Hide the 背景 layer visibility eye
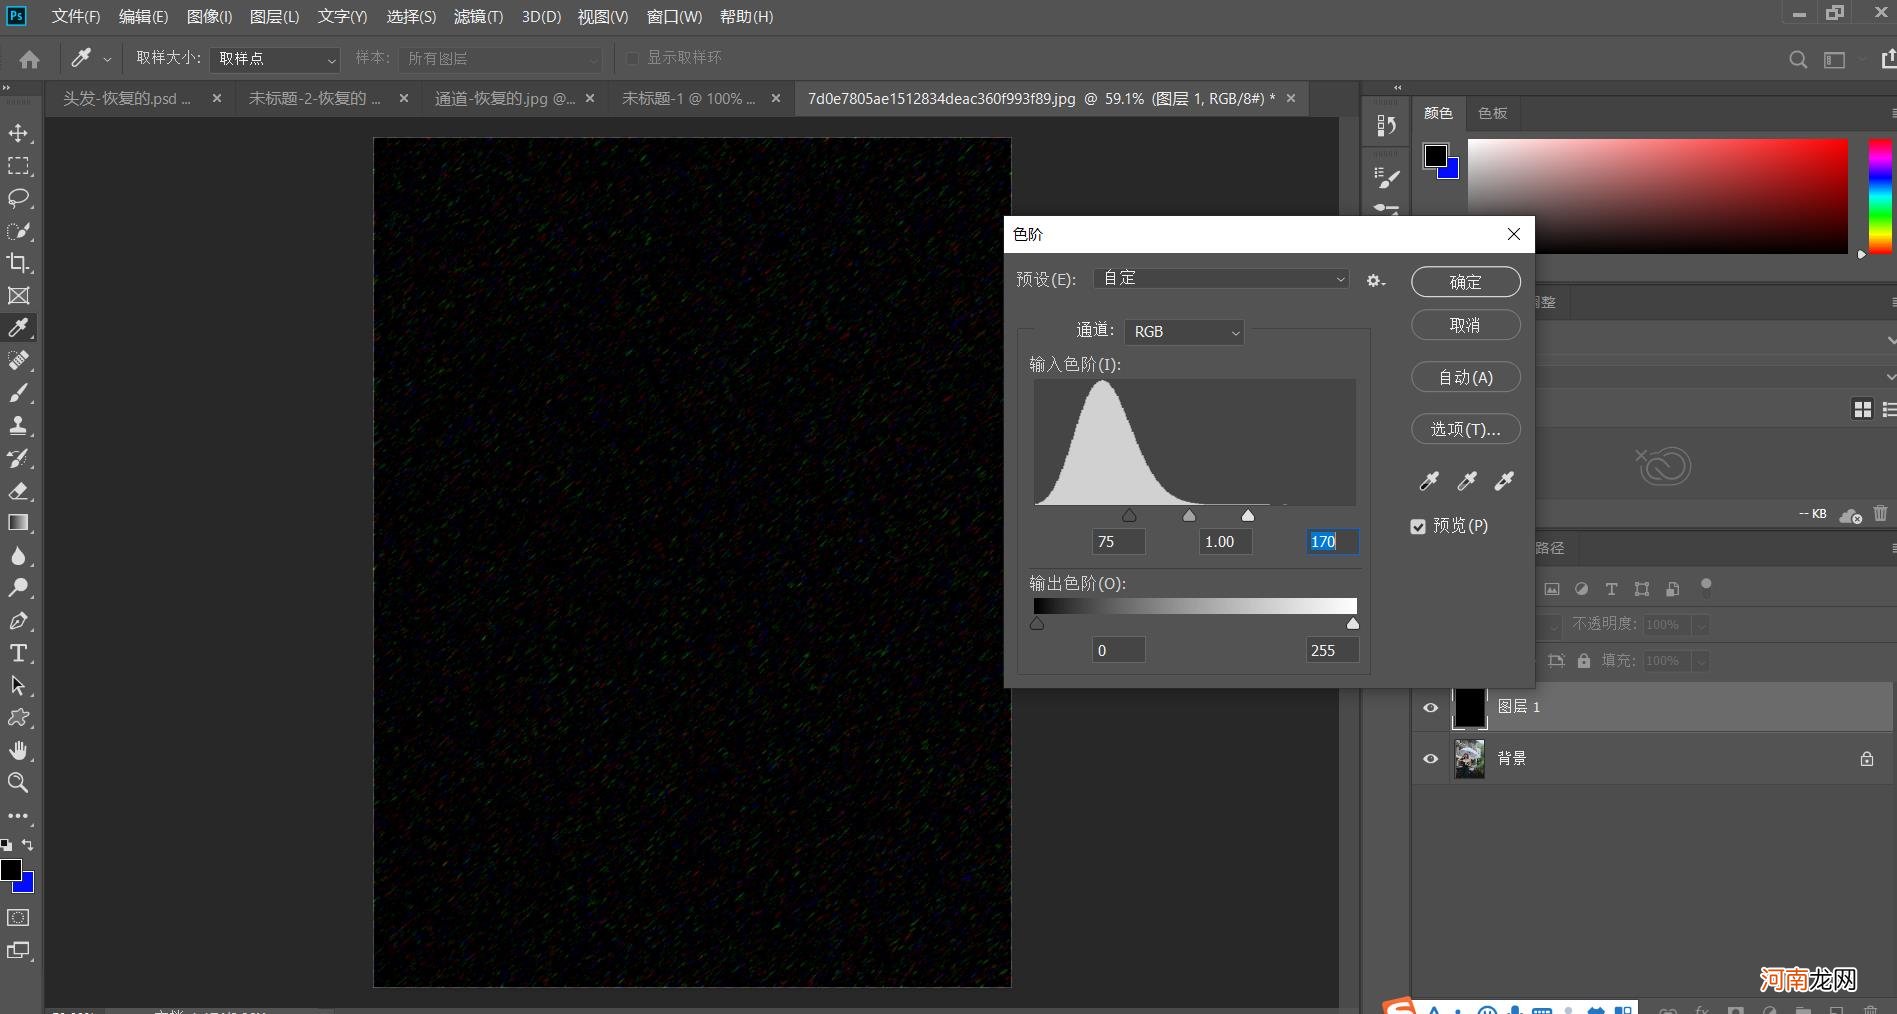Image resolution: width=1897 pixels, height=1014 pixels. tap(1431, 759)
